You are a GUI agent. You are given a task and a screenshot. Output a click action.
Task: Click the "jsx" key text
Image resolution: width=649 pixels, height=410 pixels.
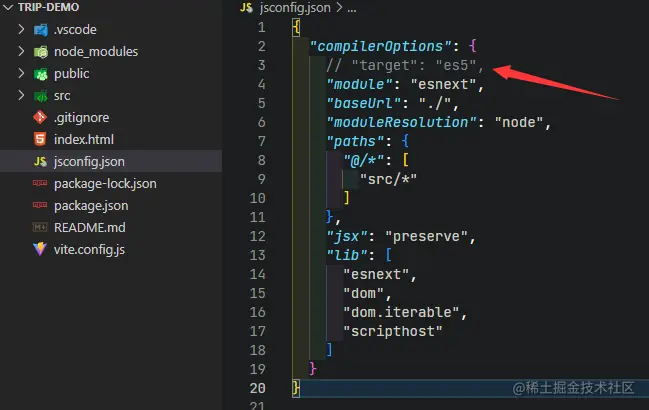(x=347, y=236)
